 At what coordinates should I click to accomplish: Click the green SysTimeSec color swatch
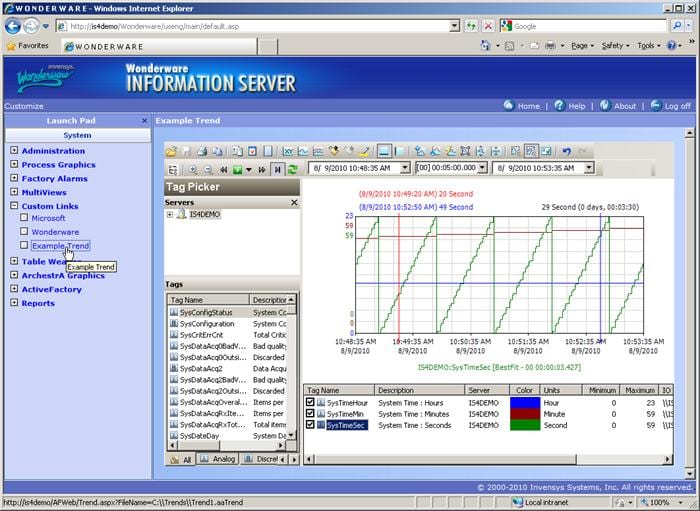coord(525,424)
